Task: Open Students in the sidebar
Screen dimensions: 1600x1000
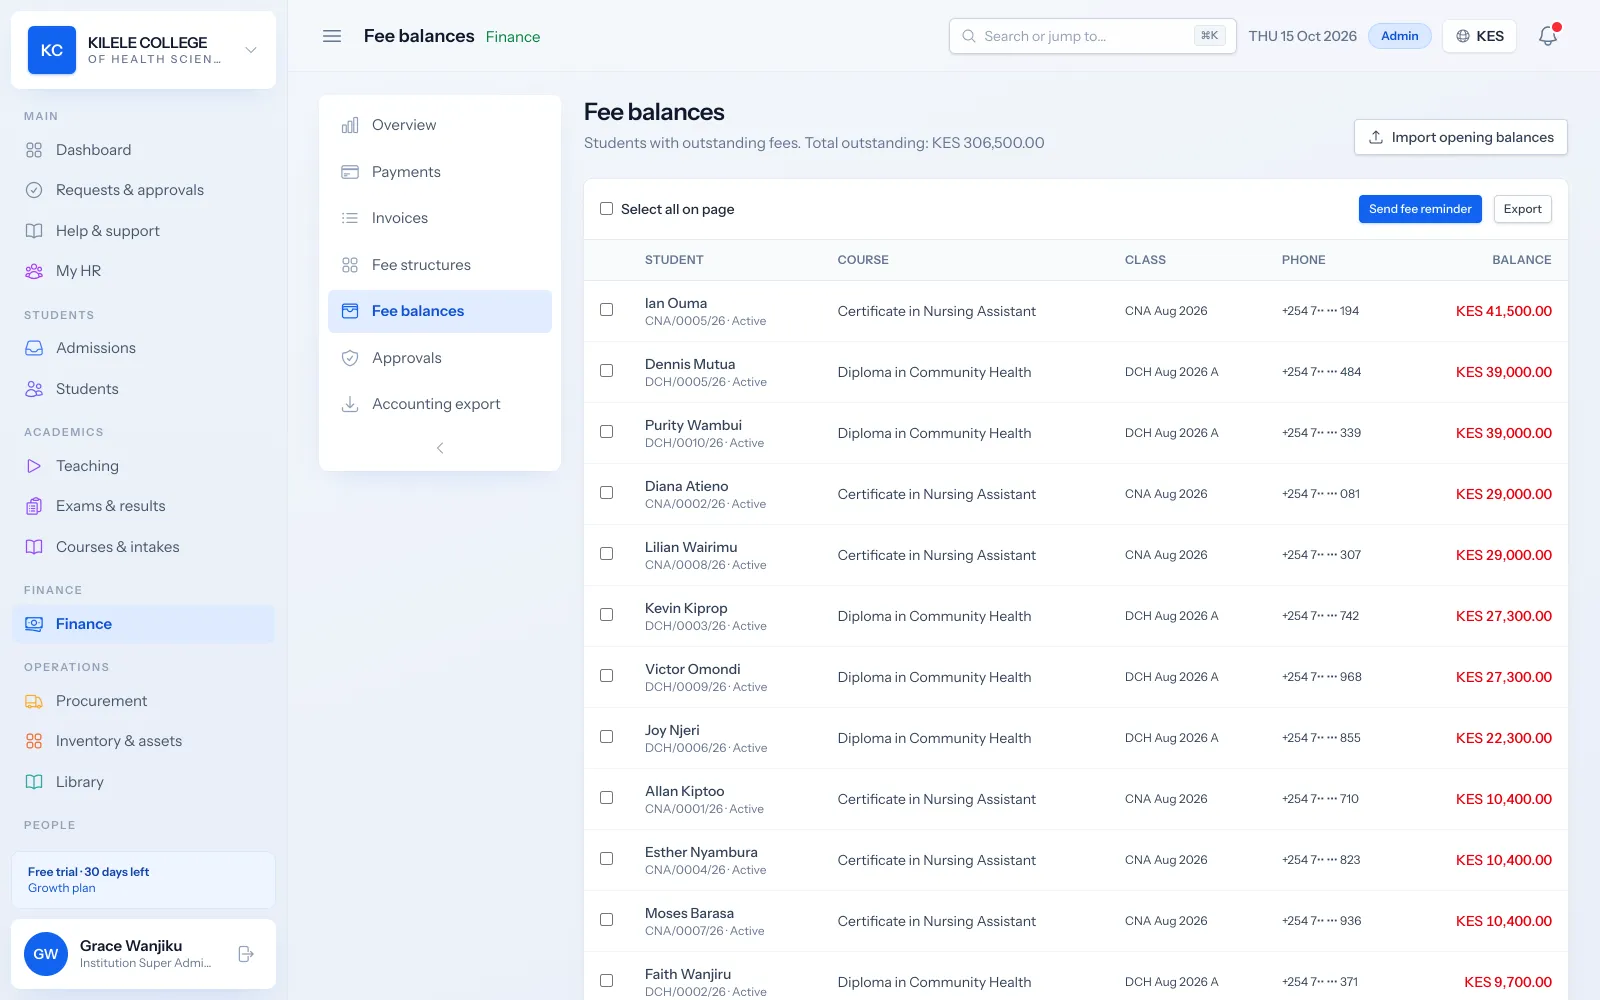Action: pyautogui.click(x=143, y=389)
